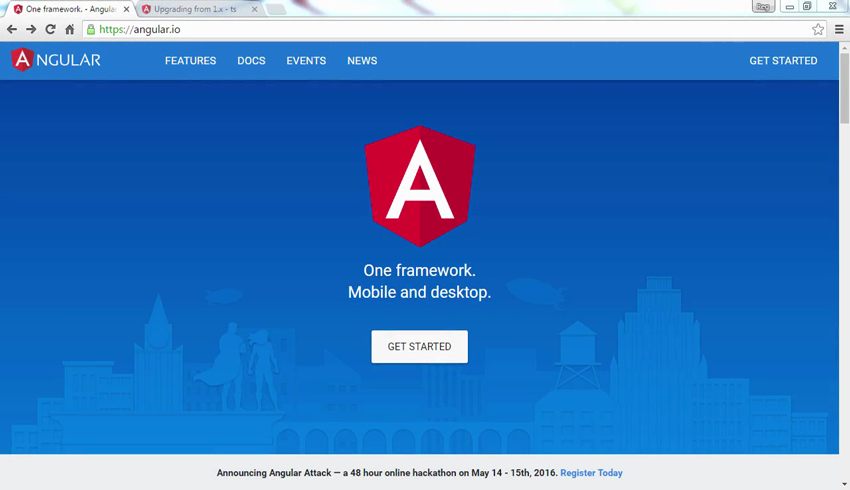The image size is (850, 490).
Task: Restore down the Chrome window
Action: click(x=807, y=7)
